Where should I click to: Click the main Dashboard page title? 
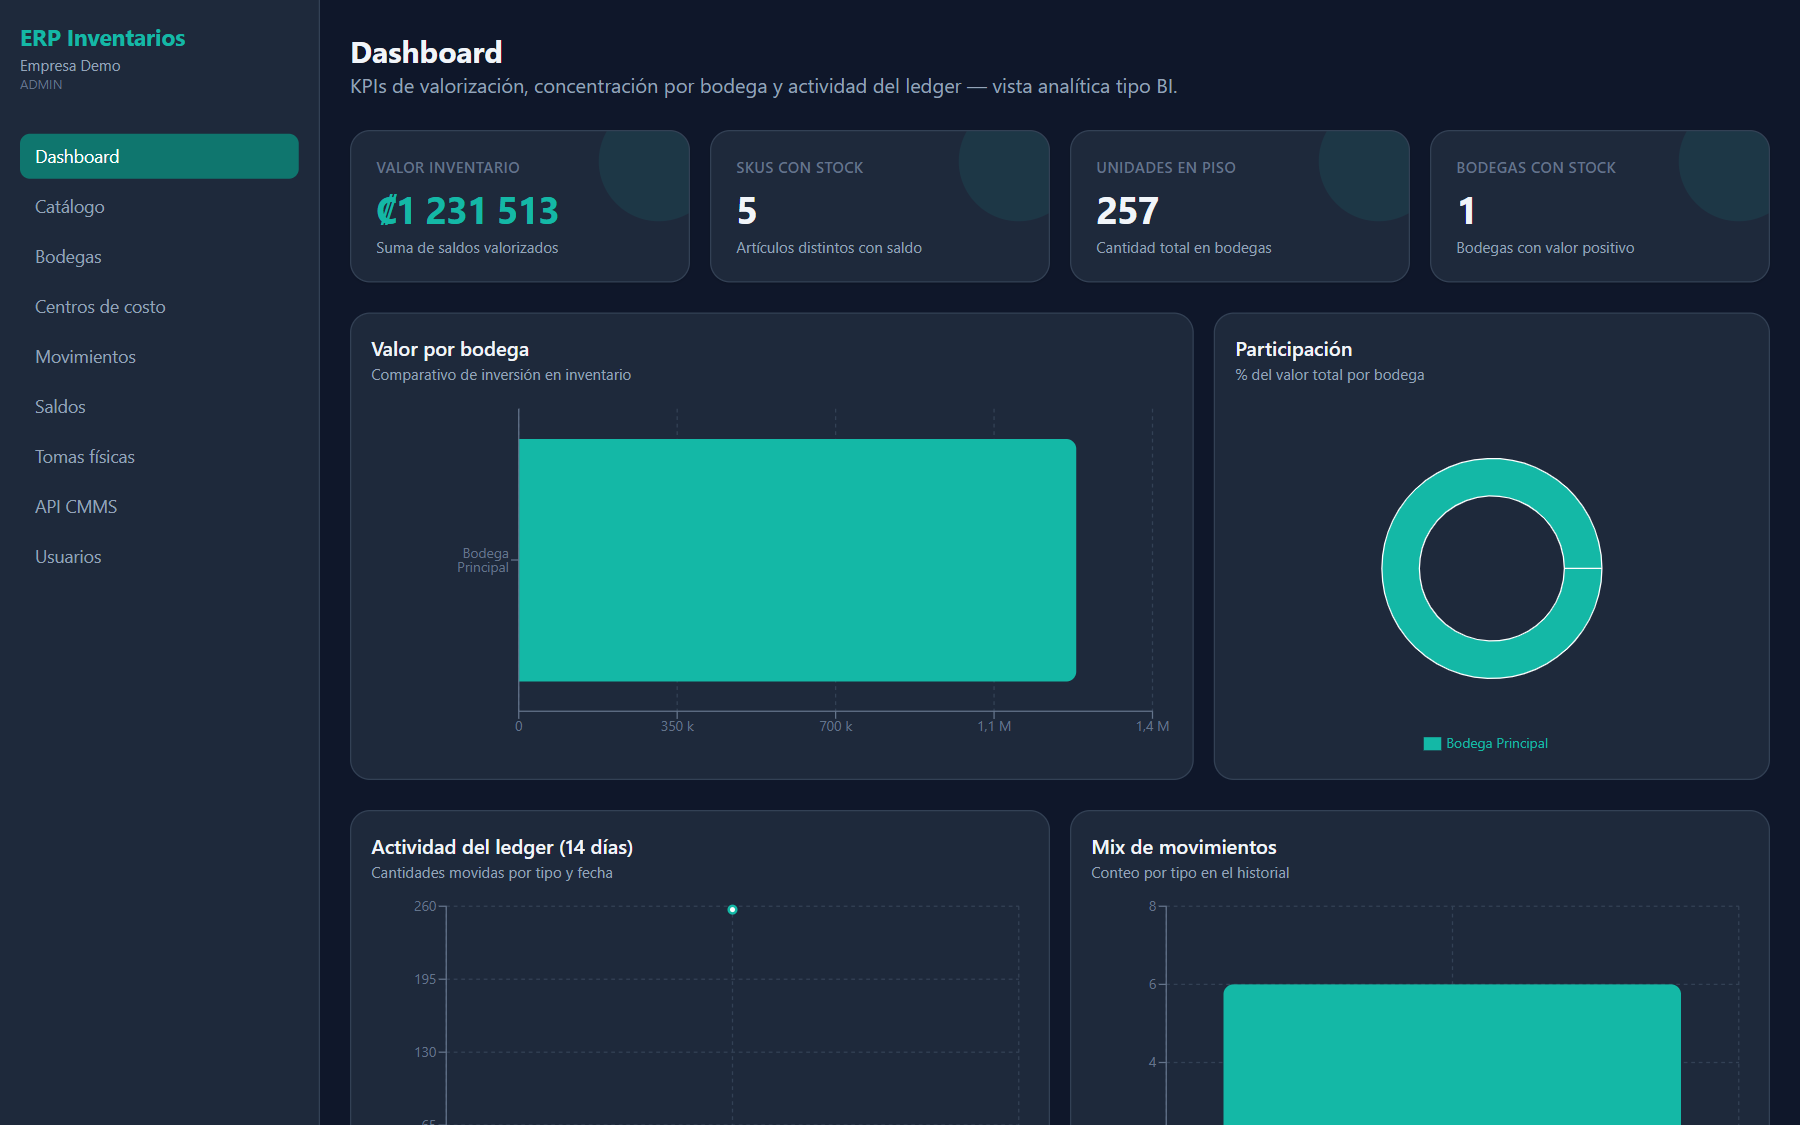pyautogui.click(x=426, y=52)
